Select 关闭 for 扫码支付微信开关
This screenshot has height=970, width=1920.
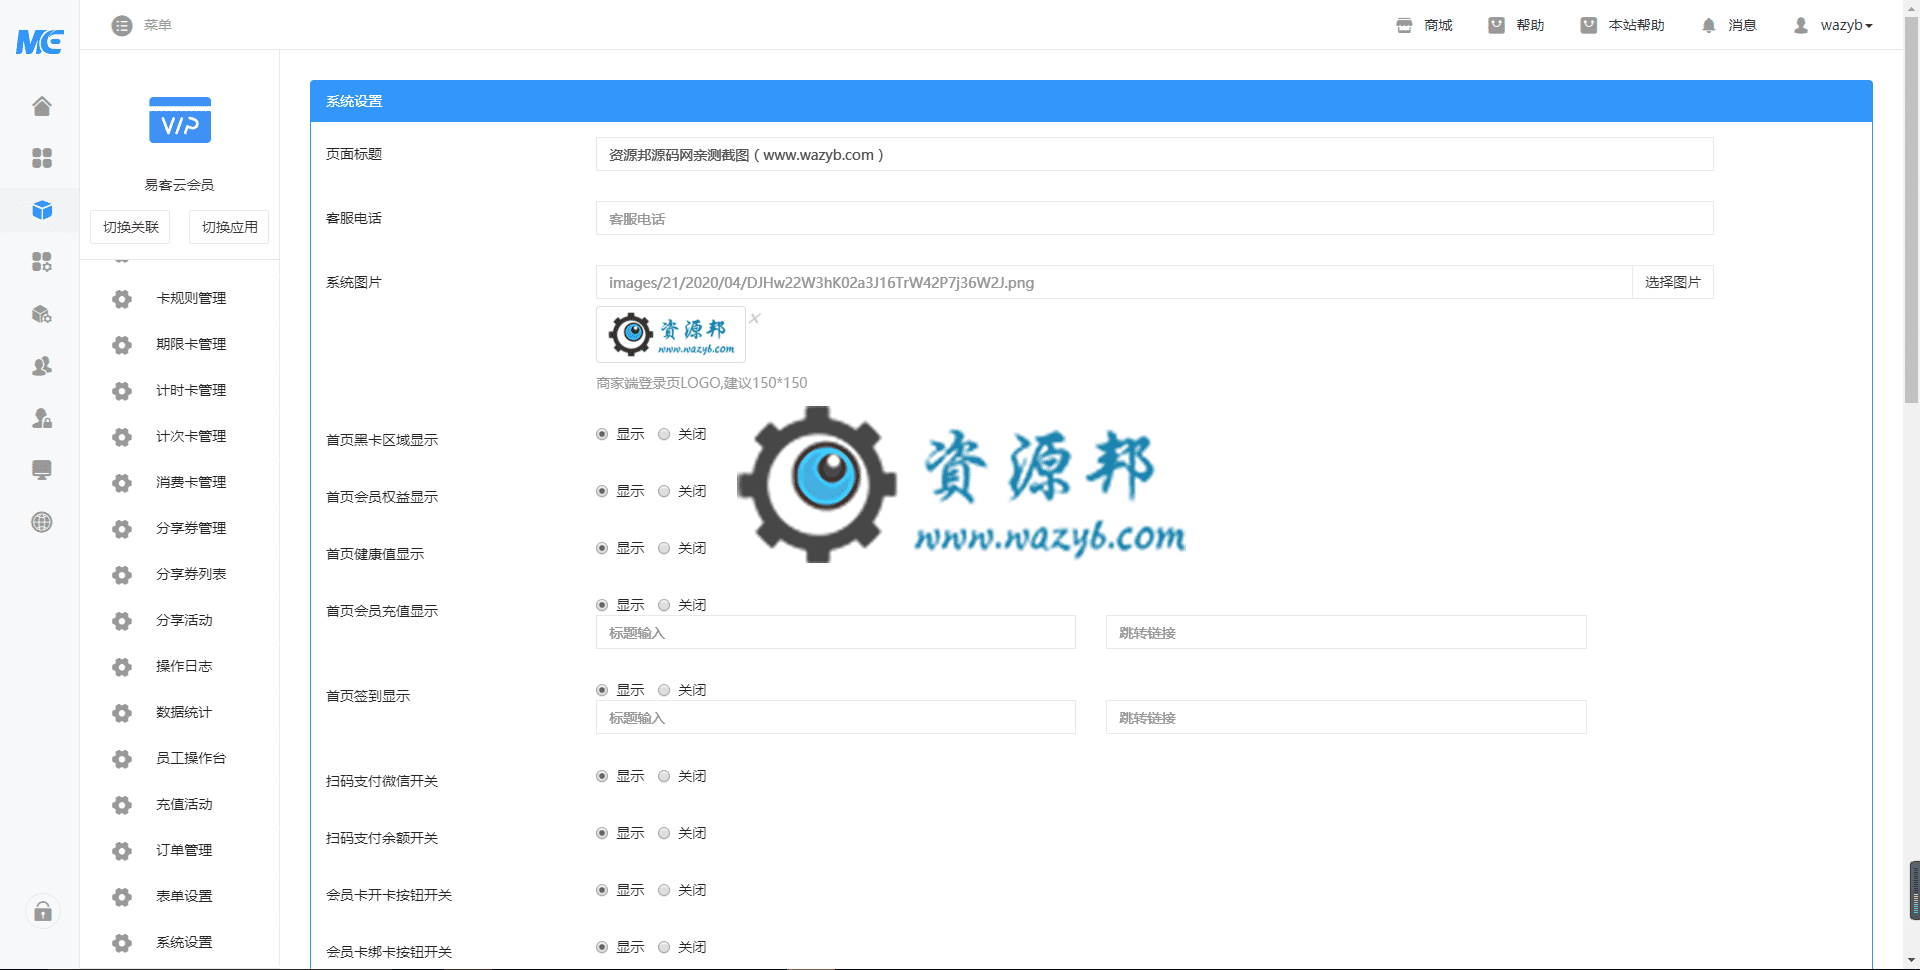tap(664, 776)
